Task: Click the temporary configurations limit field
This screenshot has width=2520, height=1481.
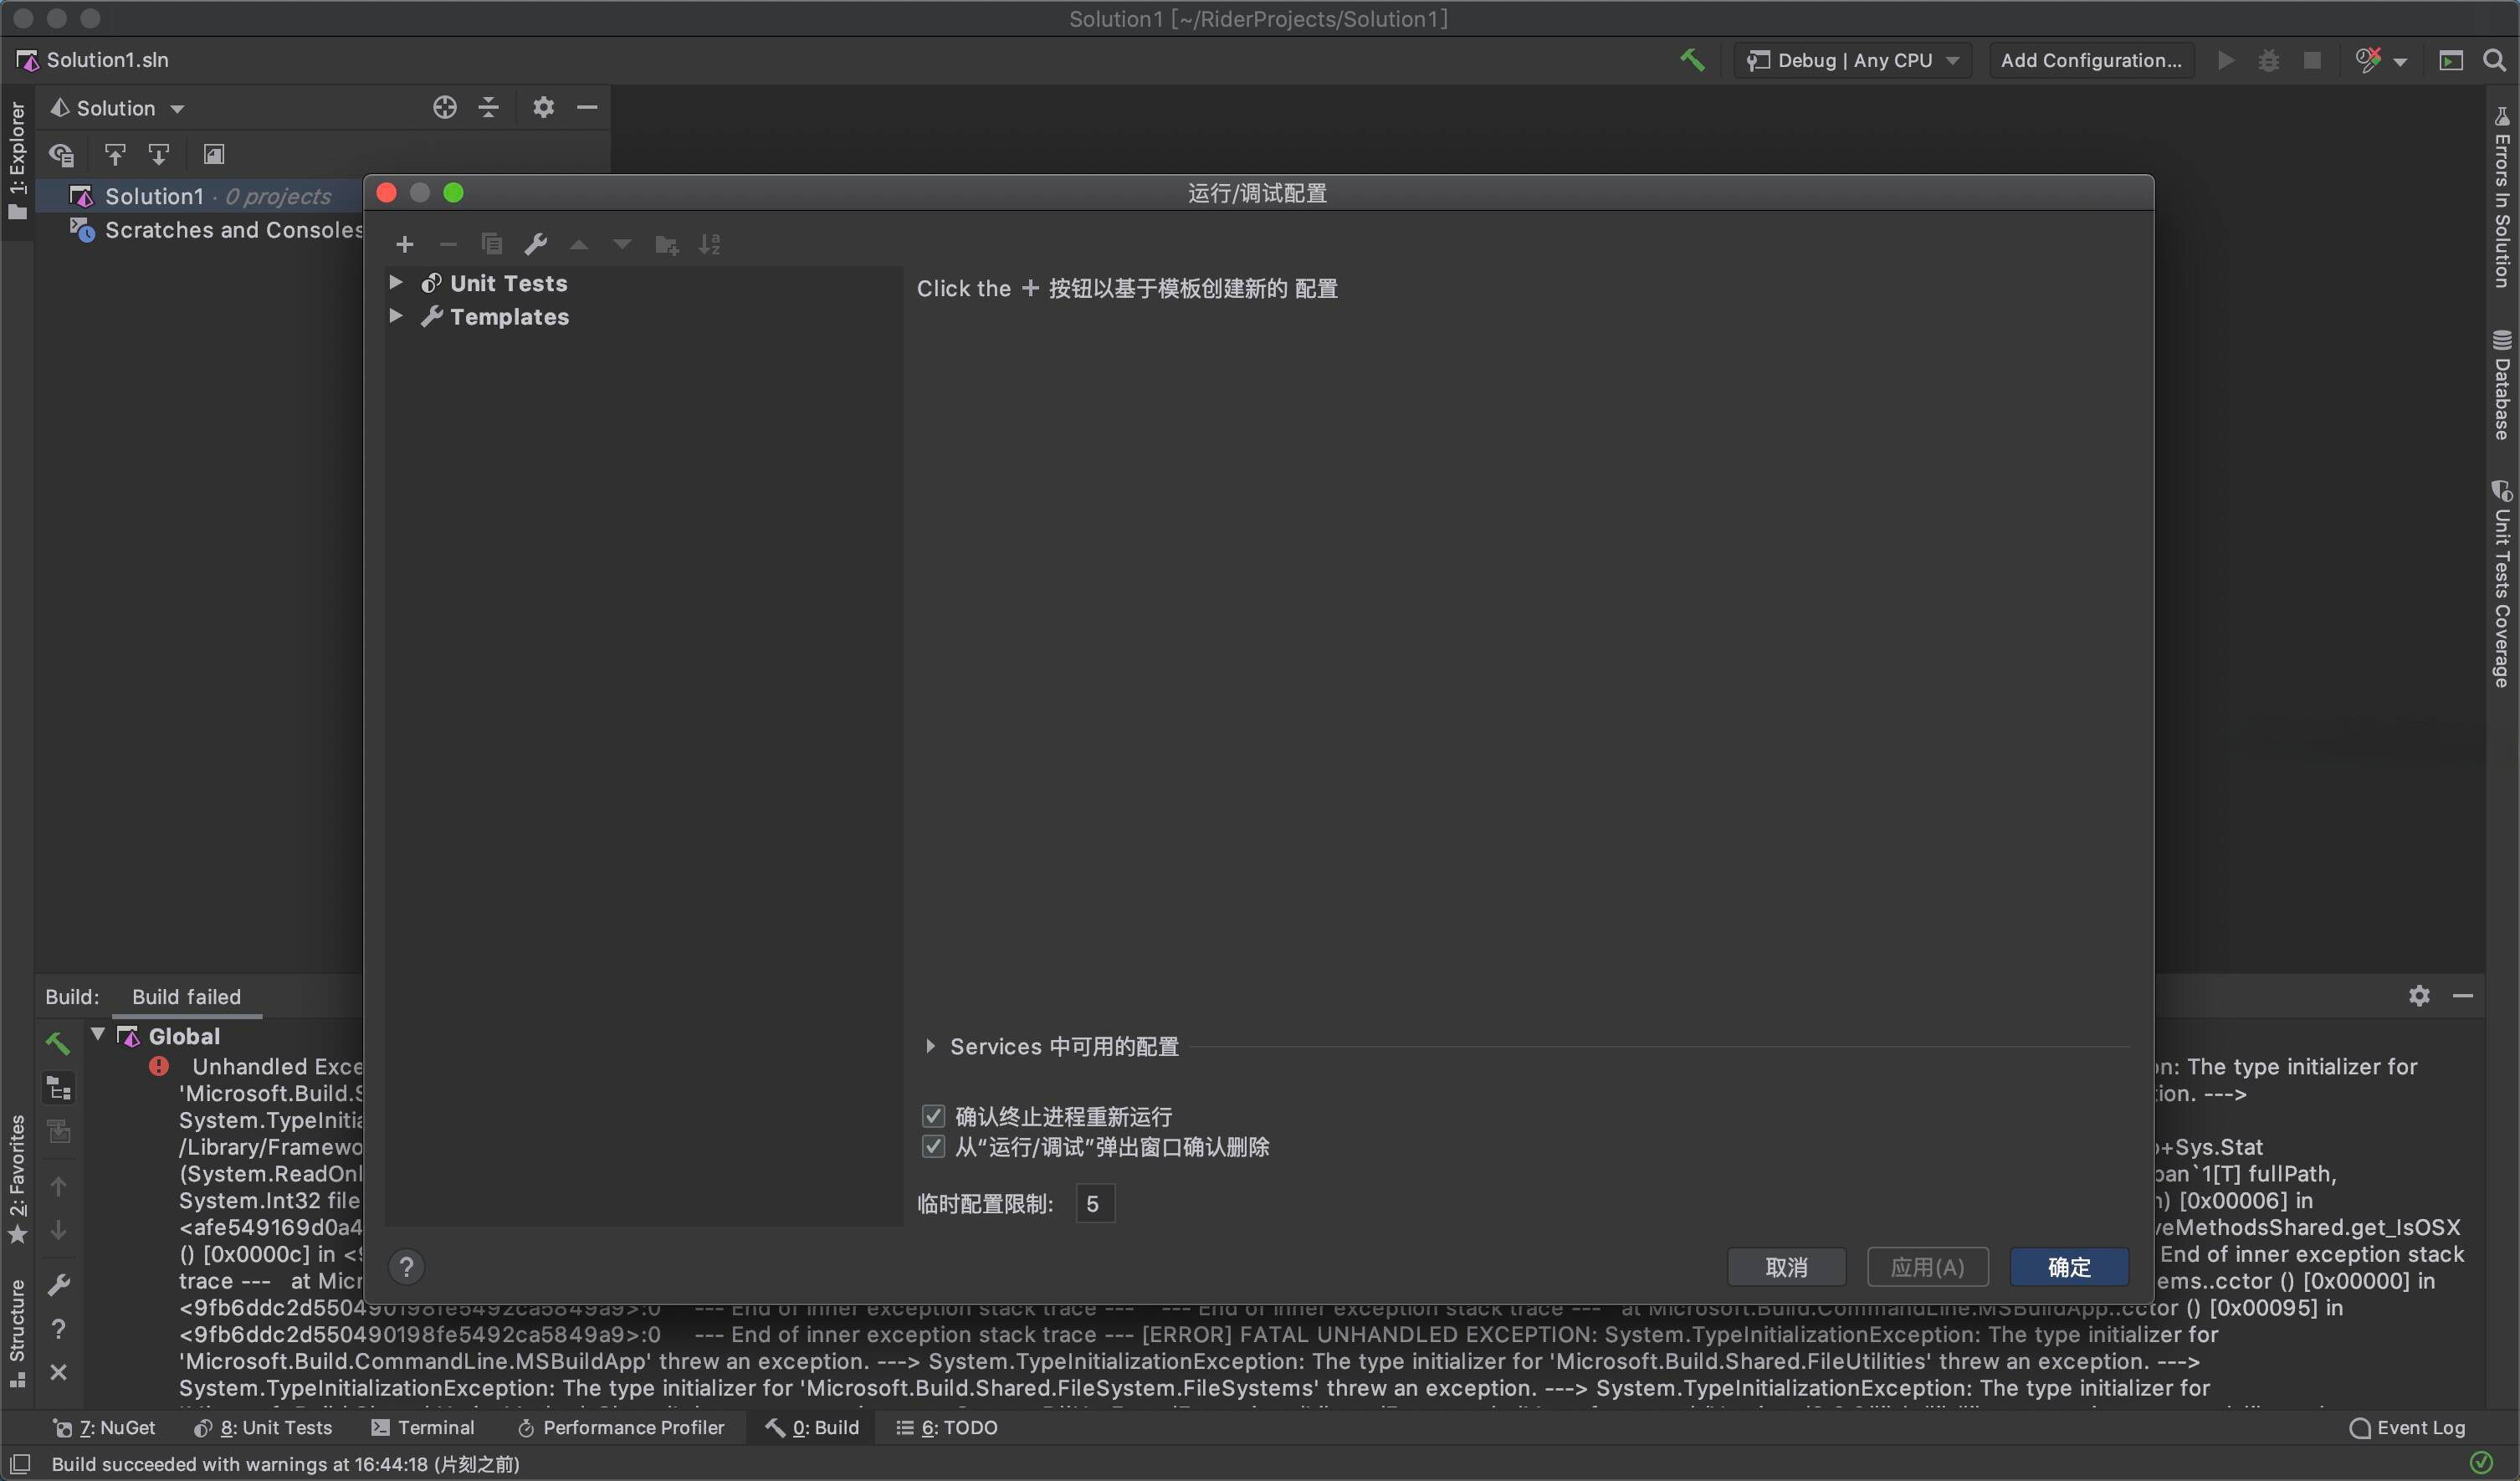Action: [x=1094, y=1203]
